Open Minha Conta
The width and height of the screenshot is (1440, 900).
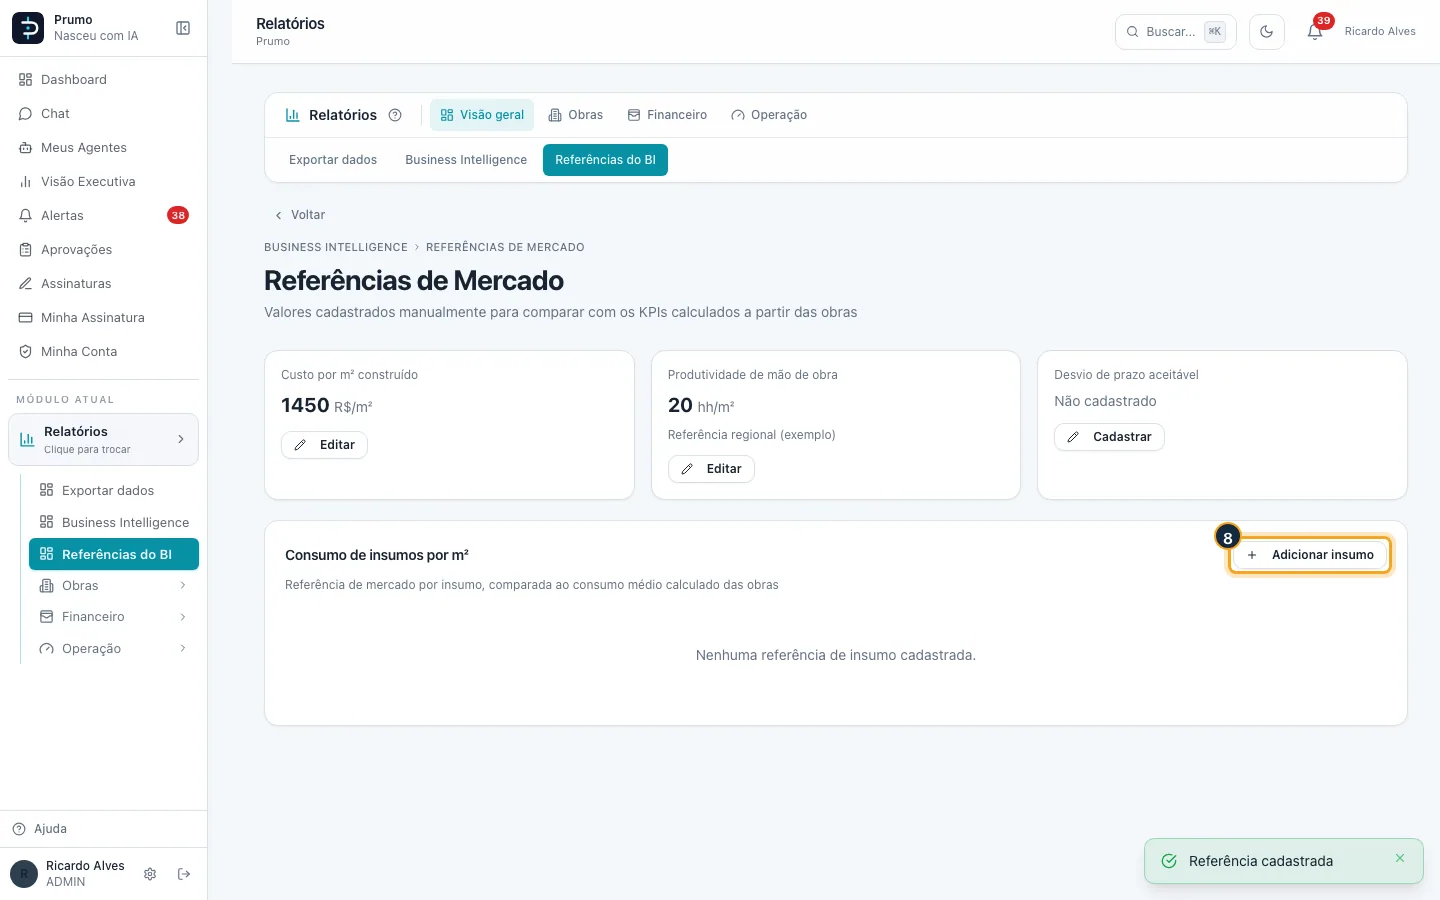pos(104,352)
